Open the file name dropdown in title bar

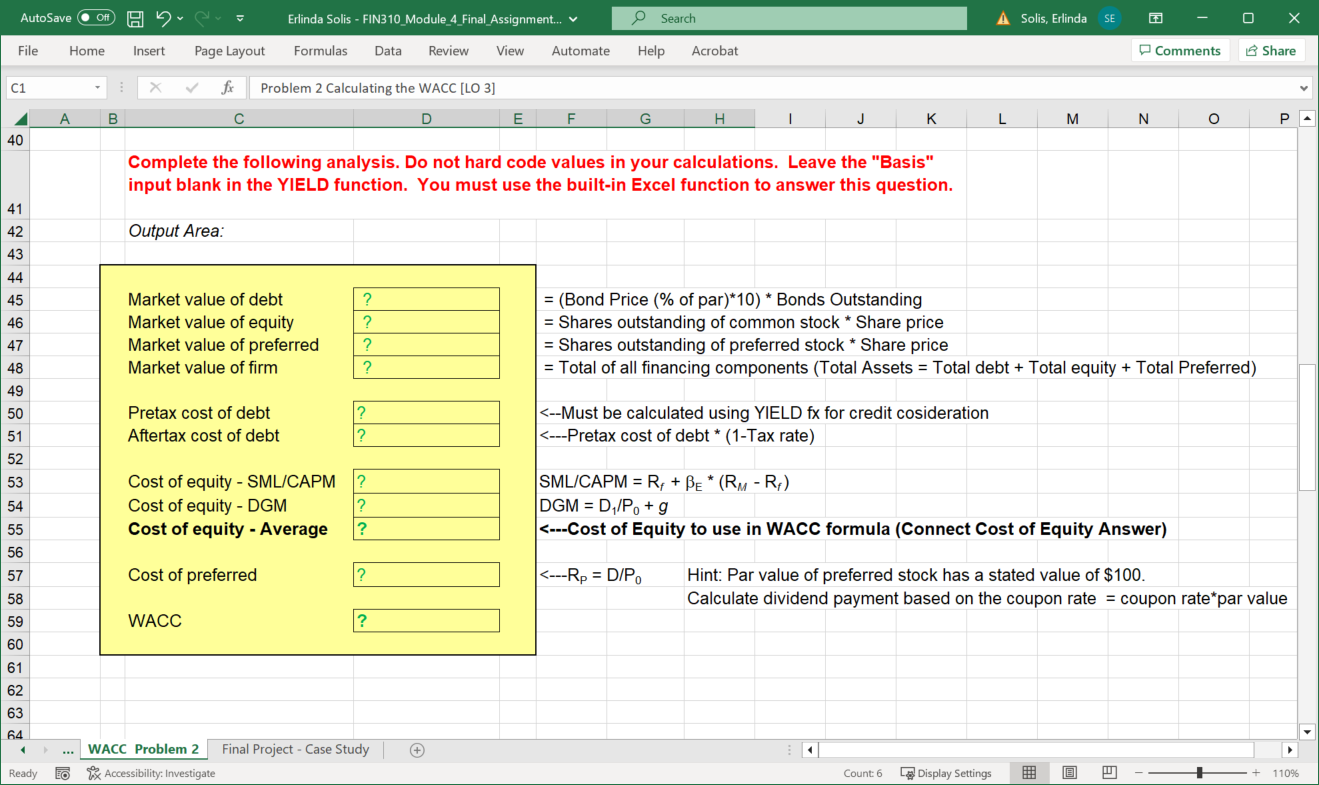pyautogui.click(x=573, y=19)
